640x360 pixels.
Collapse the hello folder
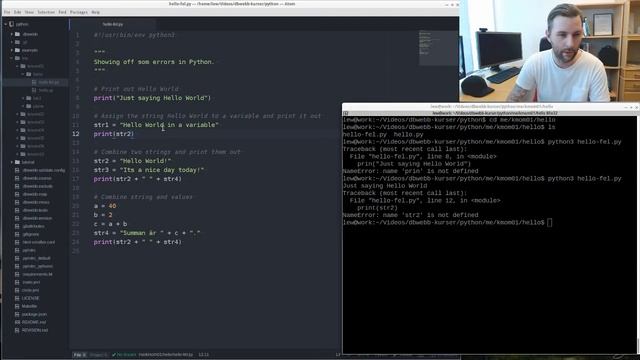click(23, 74)
